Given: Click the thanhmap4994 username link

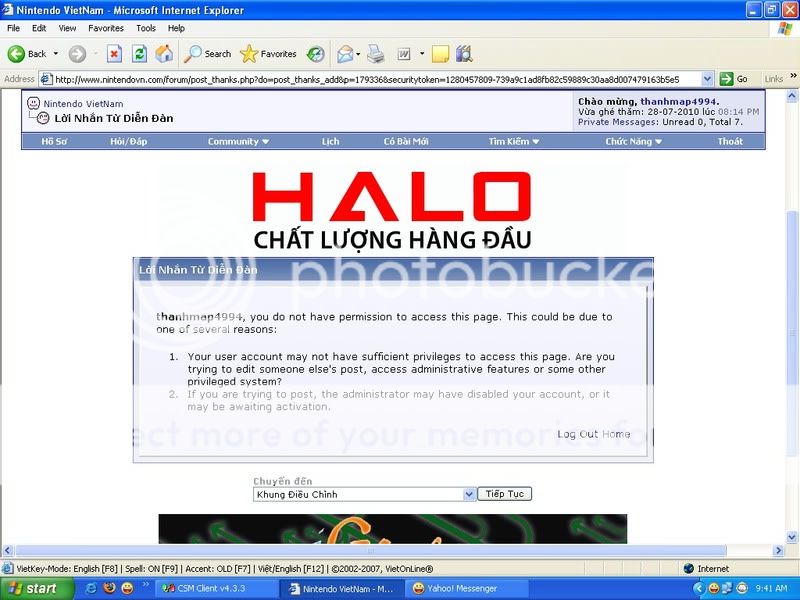Looking at the screenshot, I should pos(679,102).
